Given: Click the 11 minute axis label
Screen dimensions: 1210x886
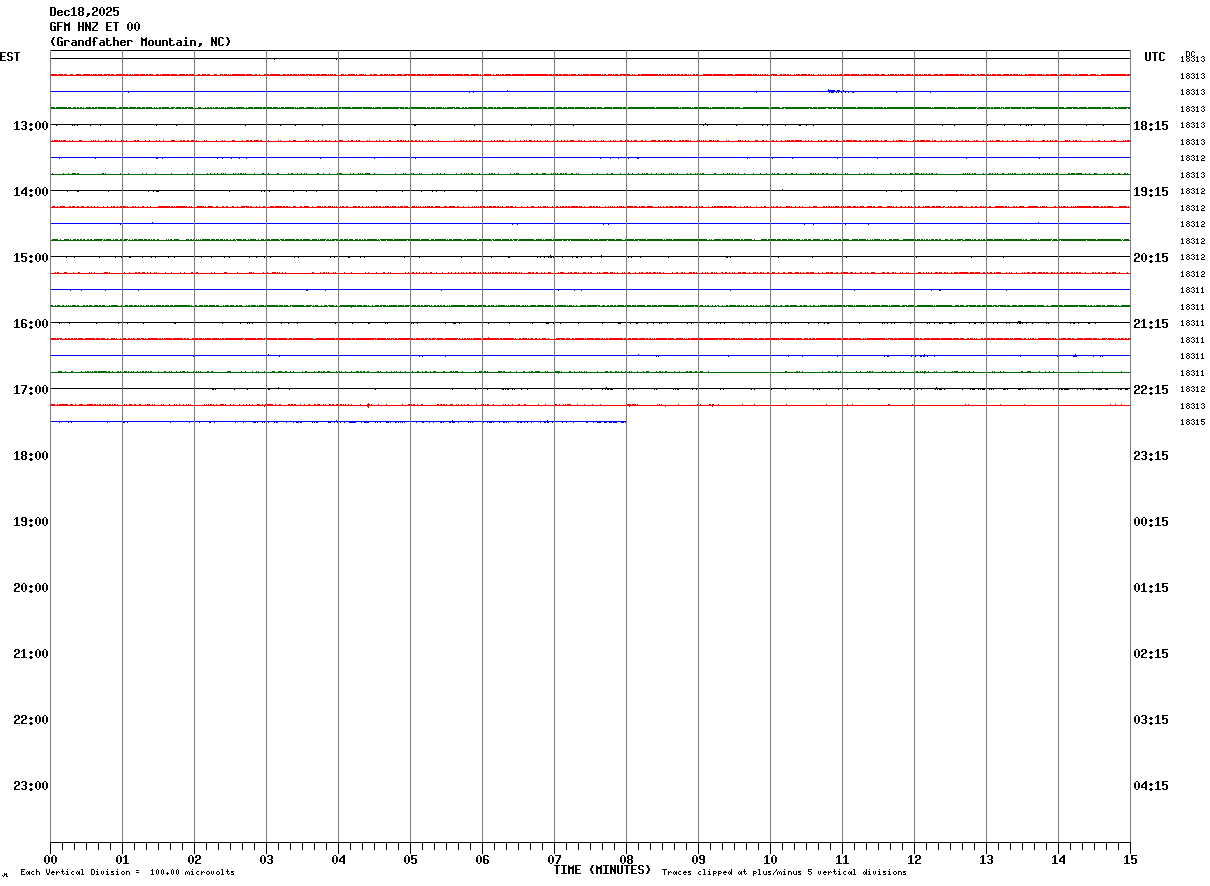Looking at the screenshot, I should click(842, 859).
